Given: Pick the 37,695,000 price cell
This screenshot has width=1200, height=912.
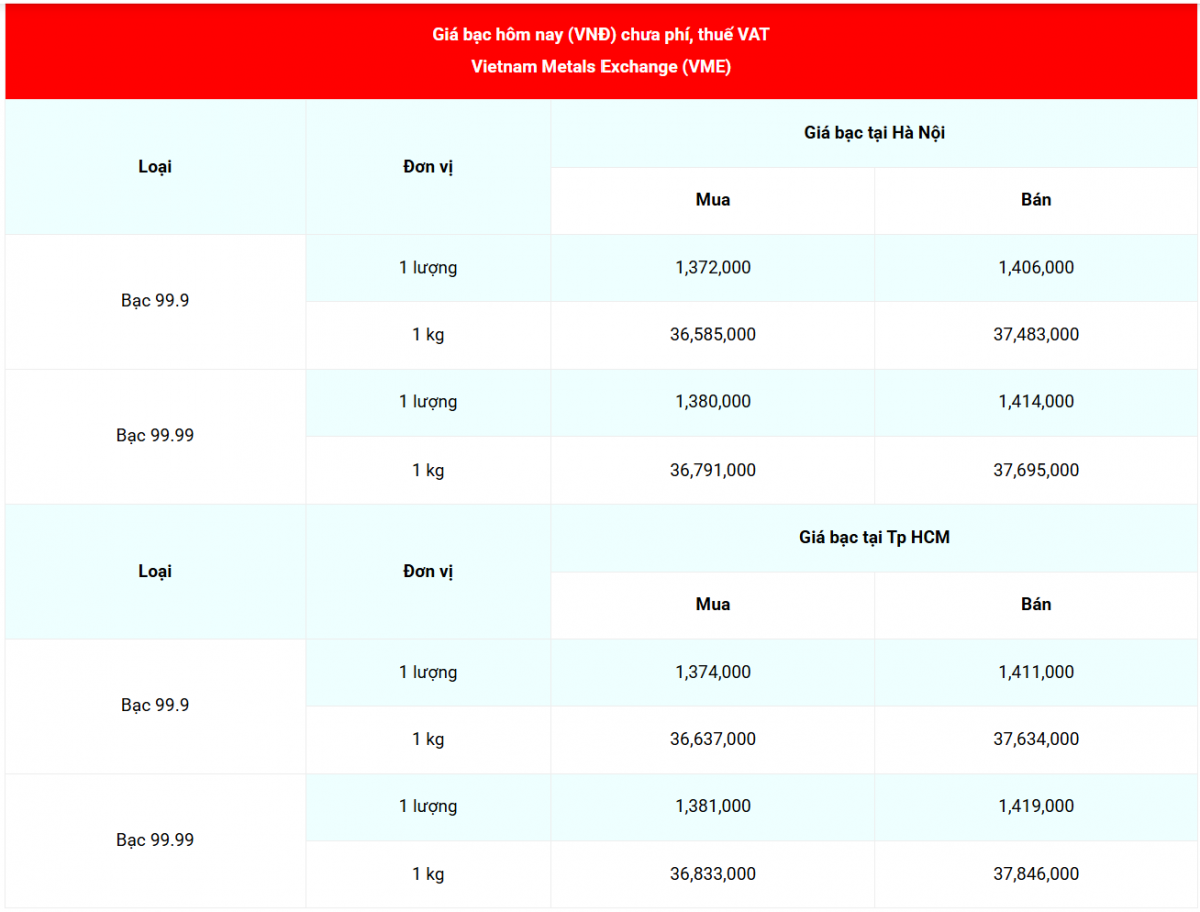Looking at the screenshot, I should pyautogui.click(x=1036, y=470).
